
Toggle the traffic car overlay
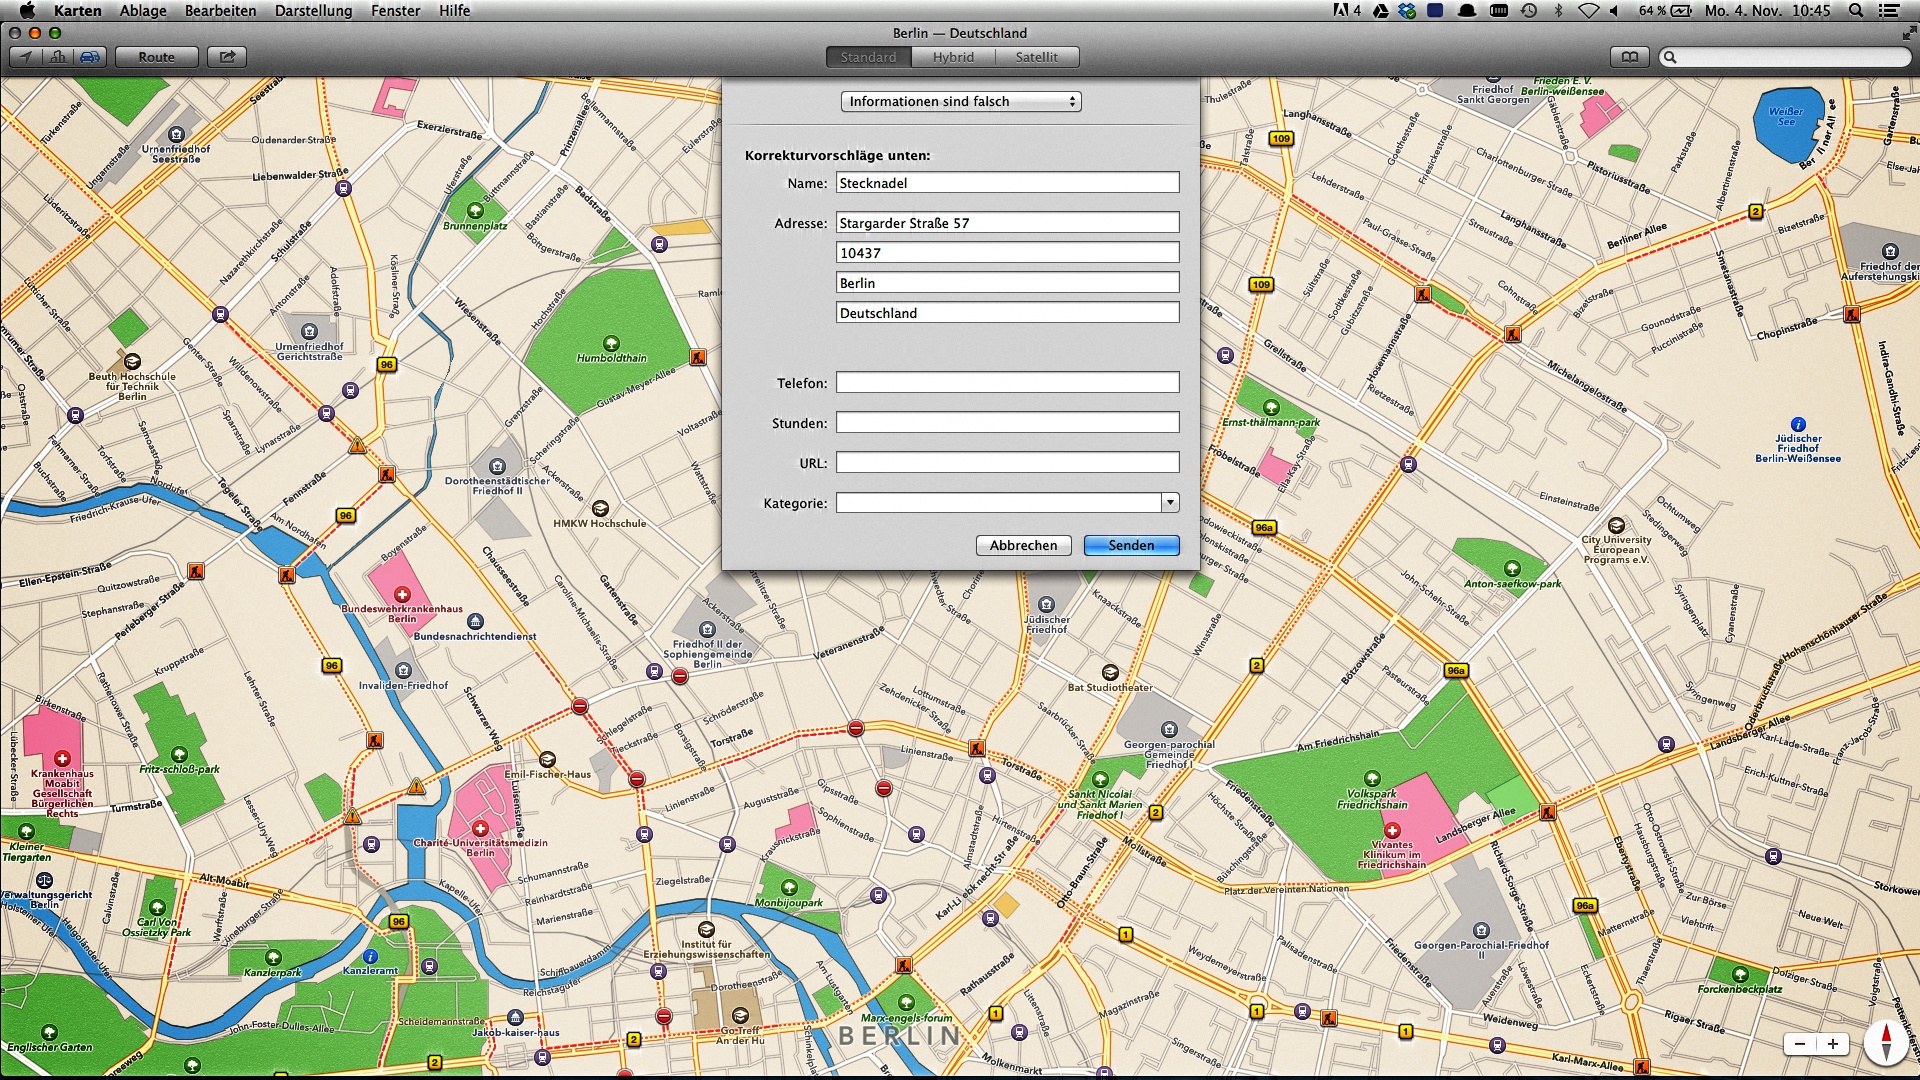[x=90, y=57]
